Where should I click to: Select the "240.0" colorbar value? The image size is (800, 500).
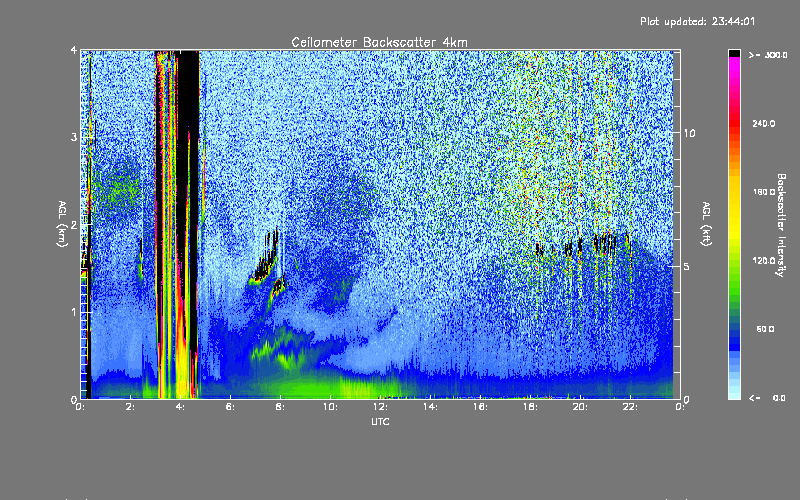pos(764,123)
